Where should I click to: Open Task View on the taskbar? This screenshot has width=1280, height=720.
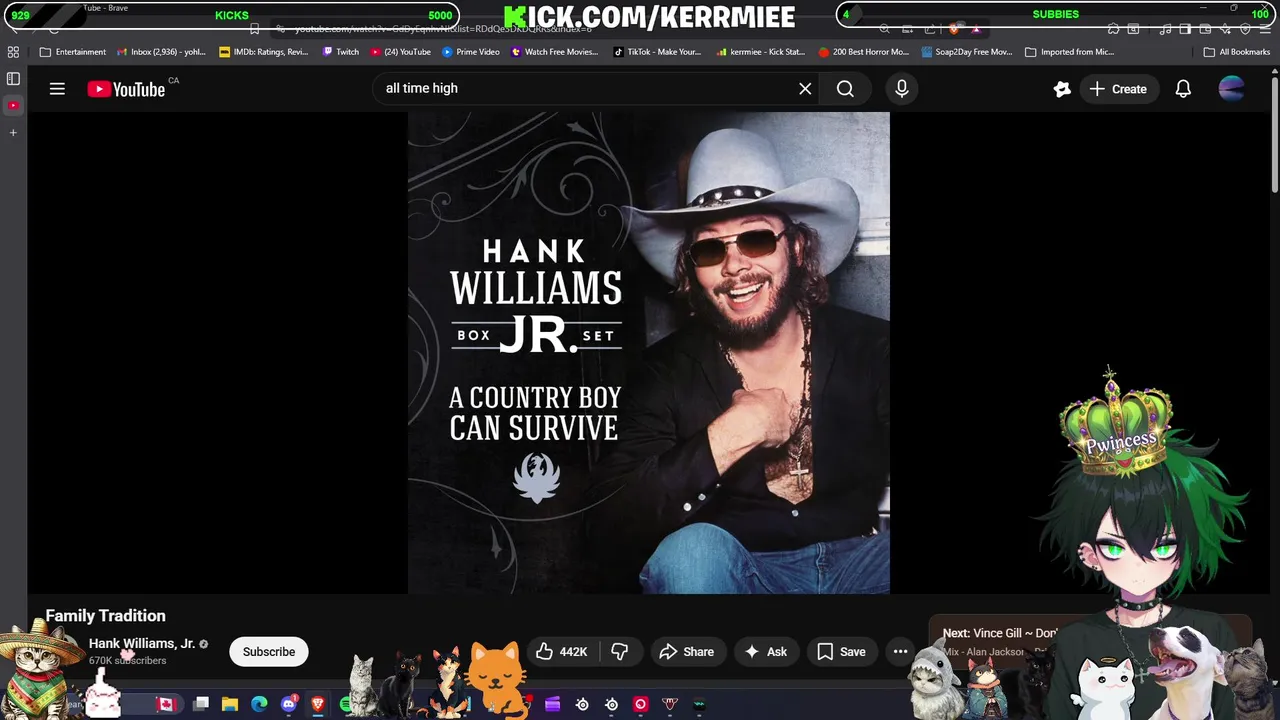coord(201,704)
